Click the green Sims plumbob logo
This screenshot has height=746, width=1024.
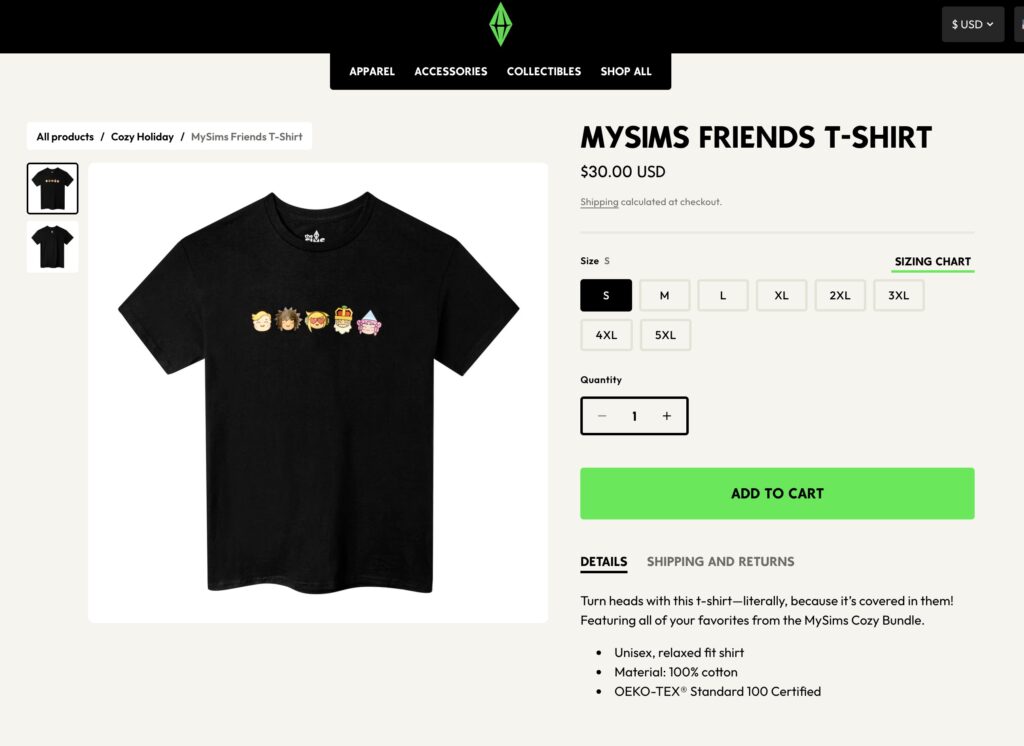500,24
